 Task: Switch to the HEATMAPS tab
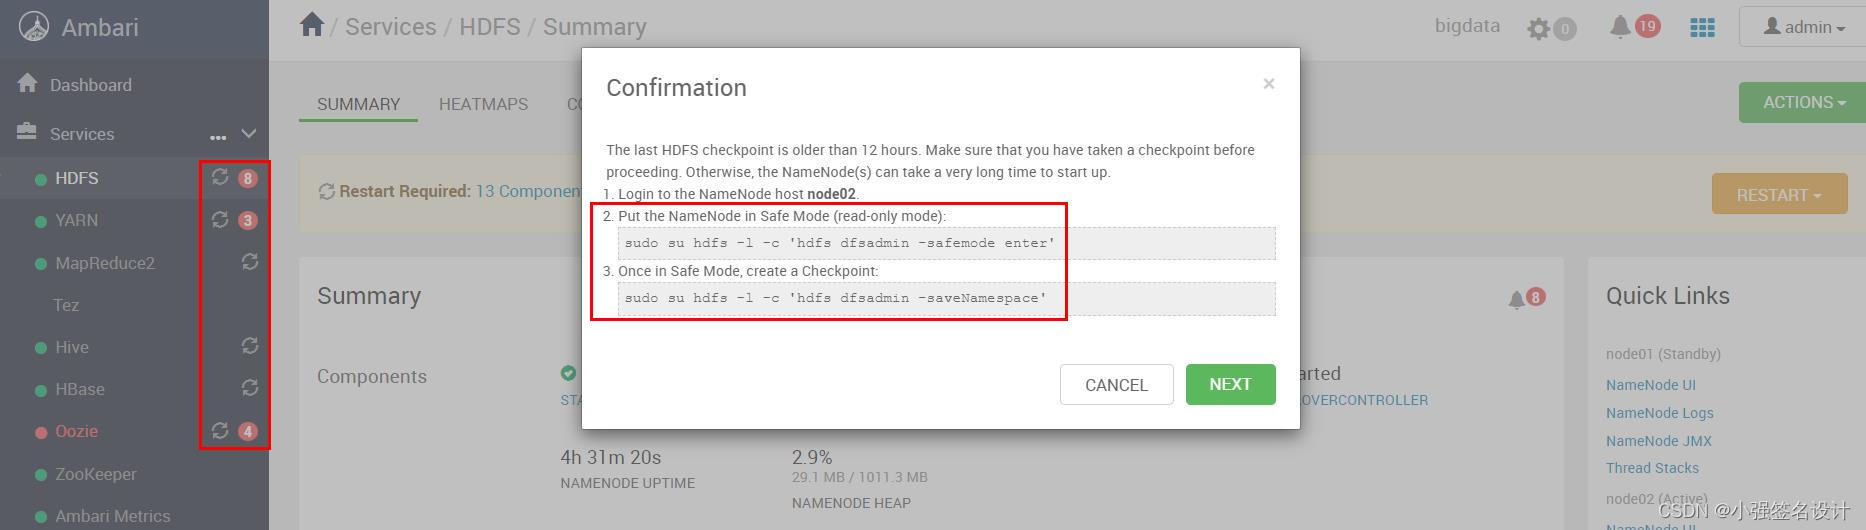coord(483,104)
